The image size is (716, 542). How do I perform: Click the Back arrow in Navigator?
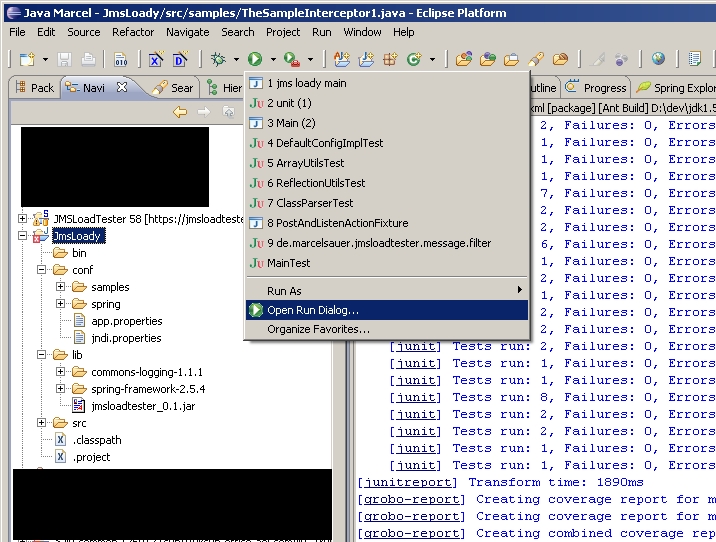[x=180, y=112]
